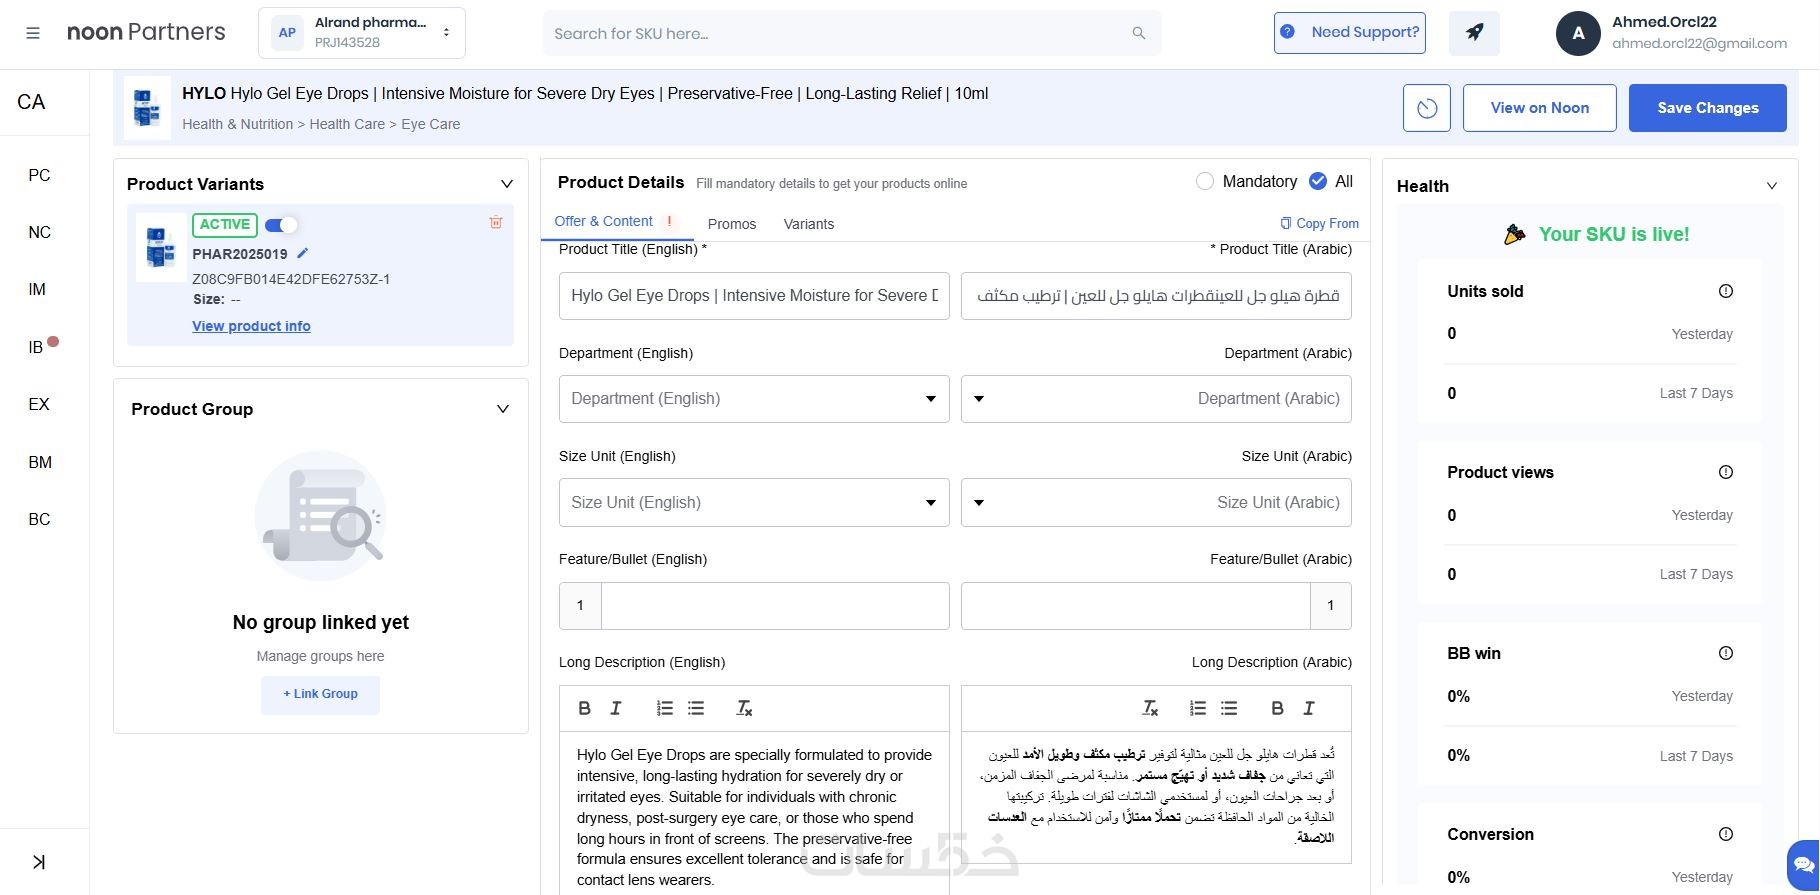Click the rocket launch icon
The height and width of the screenshot is (895, 1820).
coord(1474,33)
